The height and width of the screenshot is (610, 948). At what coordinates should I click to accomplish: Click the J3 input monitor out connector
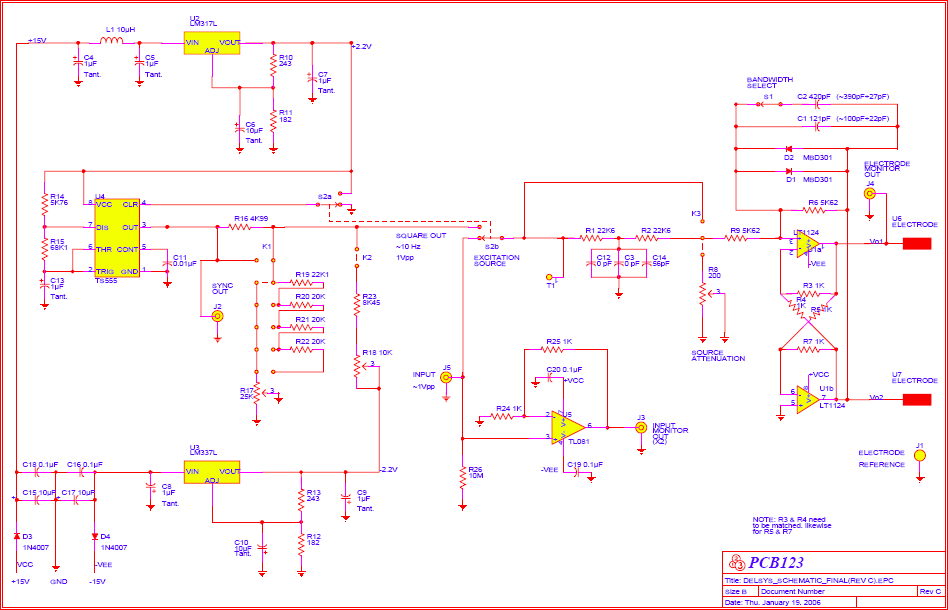[641, 427]
